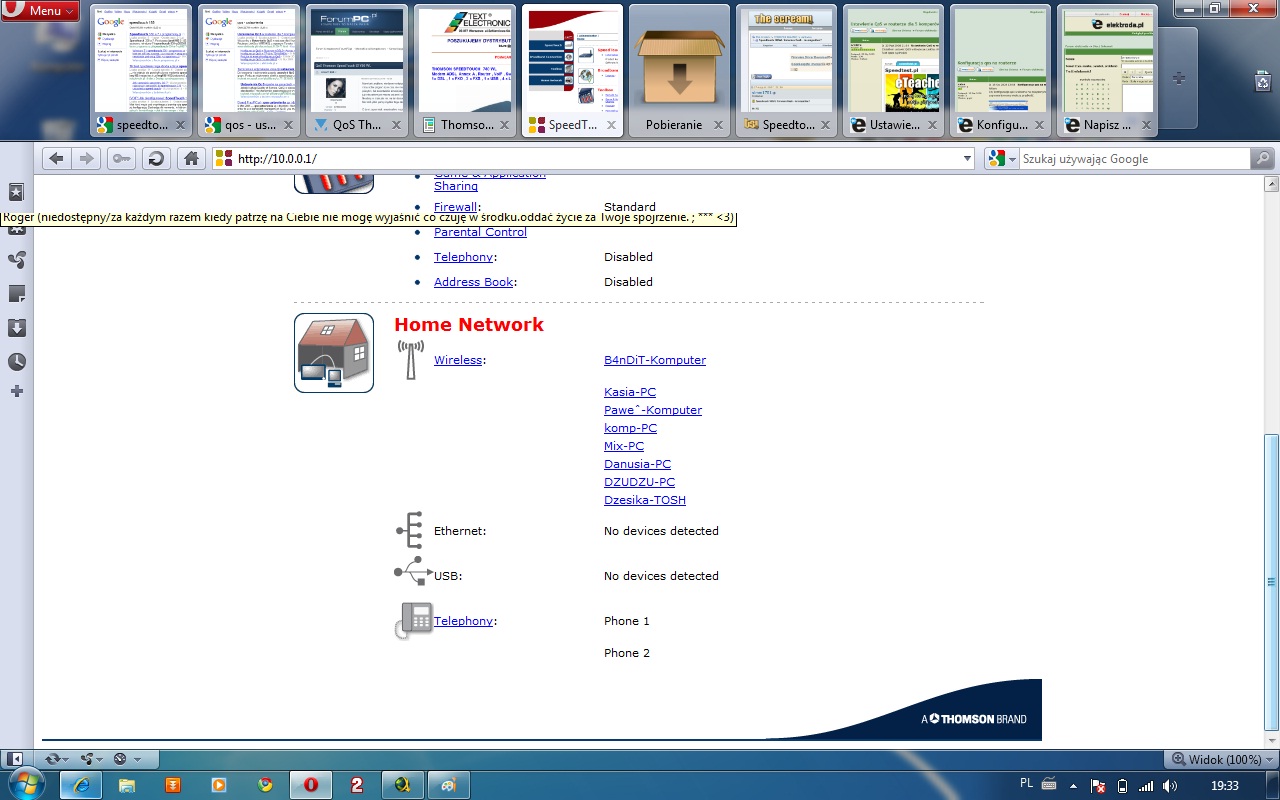Viewport: 1280px width, 800px height.
Task: Open the address bar history dropdown
Action: point(966,158)
